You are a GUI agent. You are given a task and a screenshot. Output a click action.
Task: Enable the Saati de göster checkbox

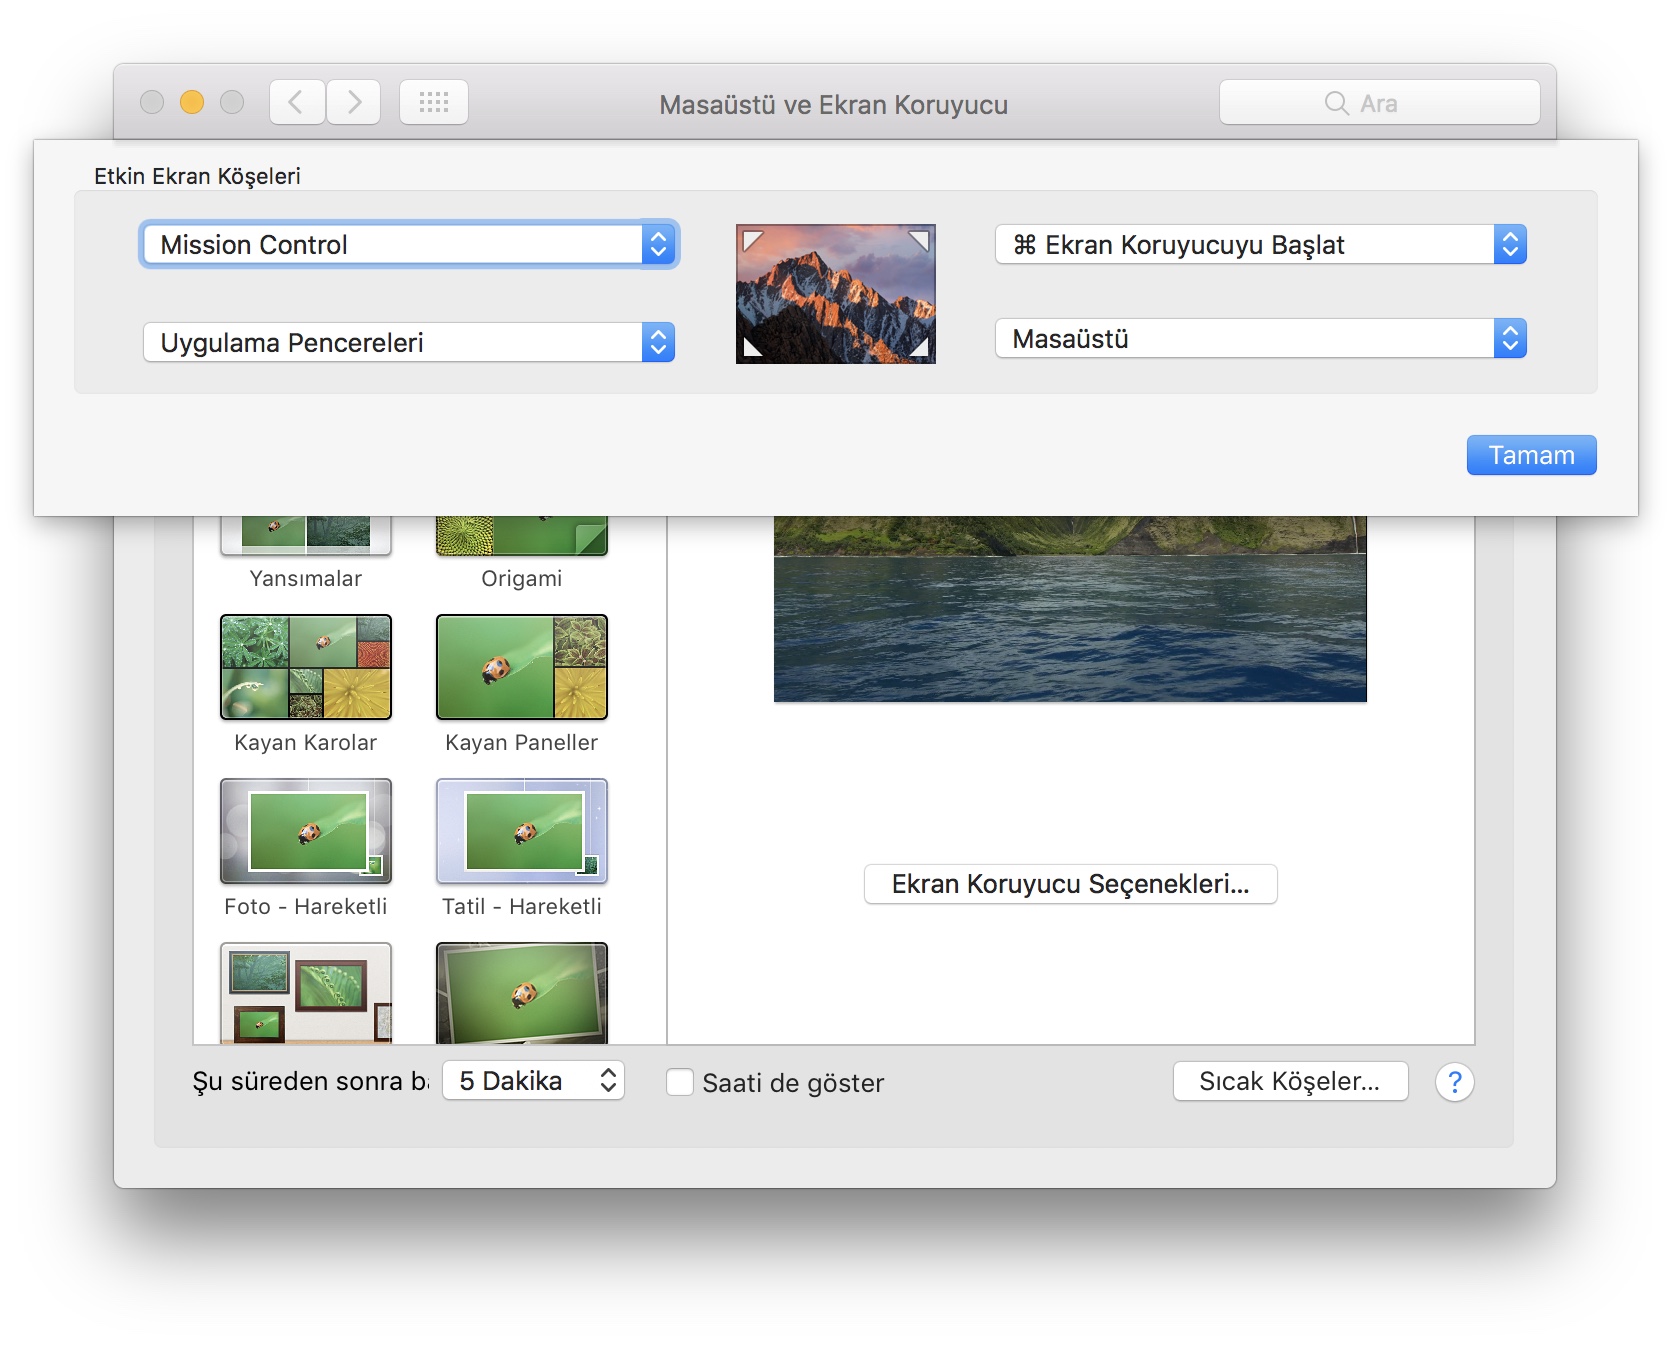(680, 1082)
